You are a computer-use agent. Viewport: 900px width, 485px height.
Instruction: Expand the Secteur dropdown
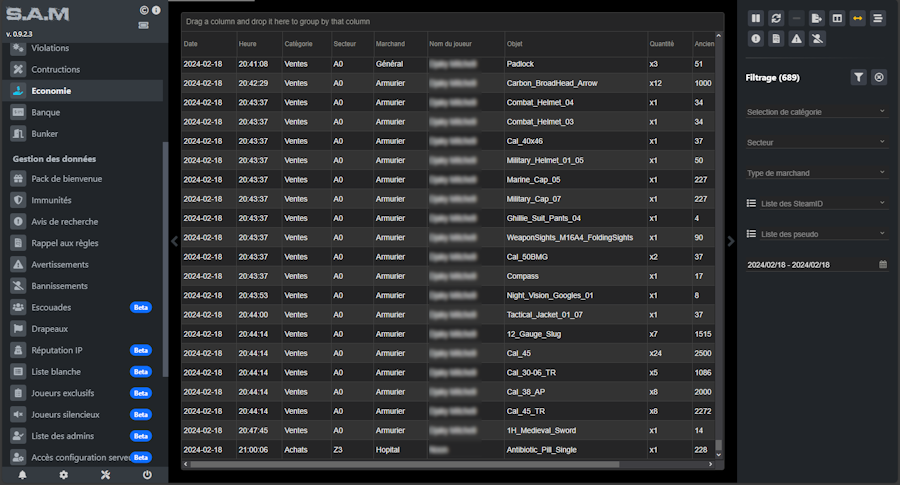click(x=816, y=143)
